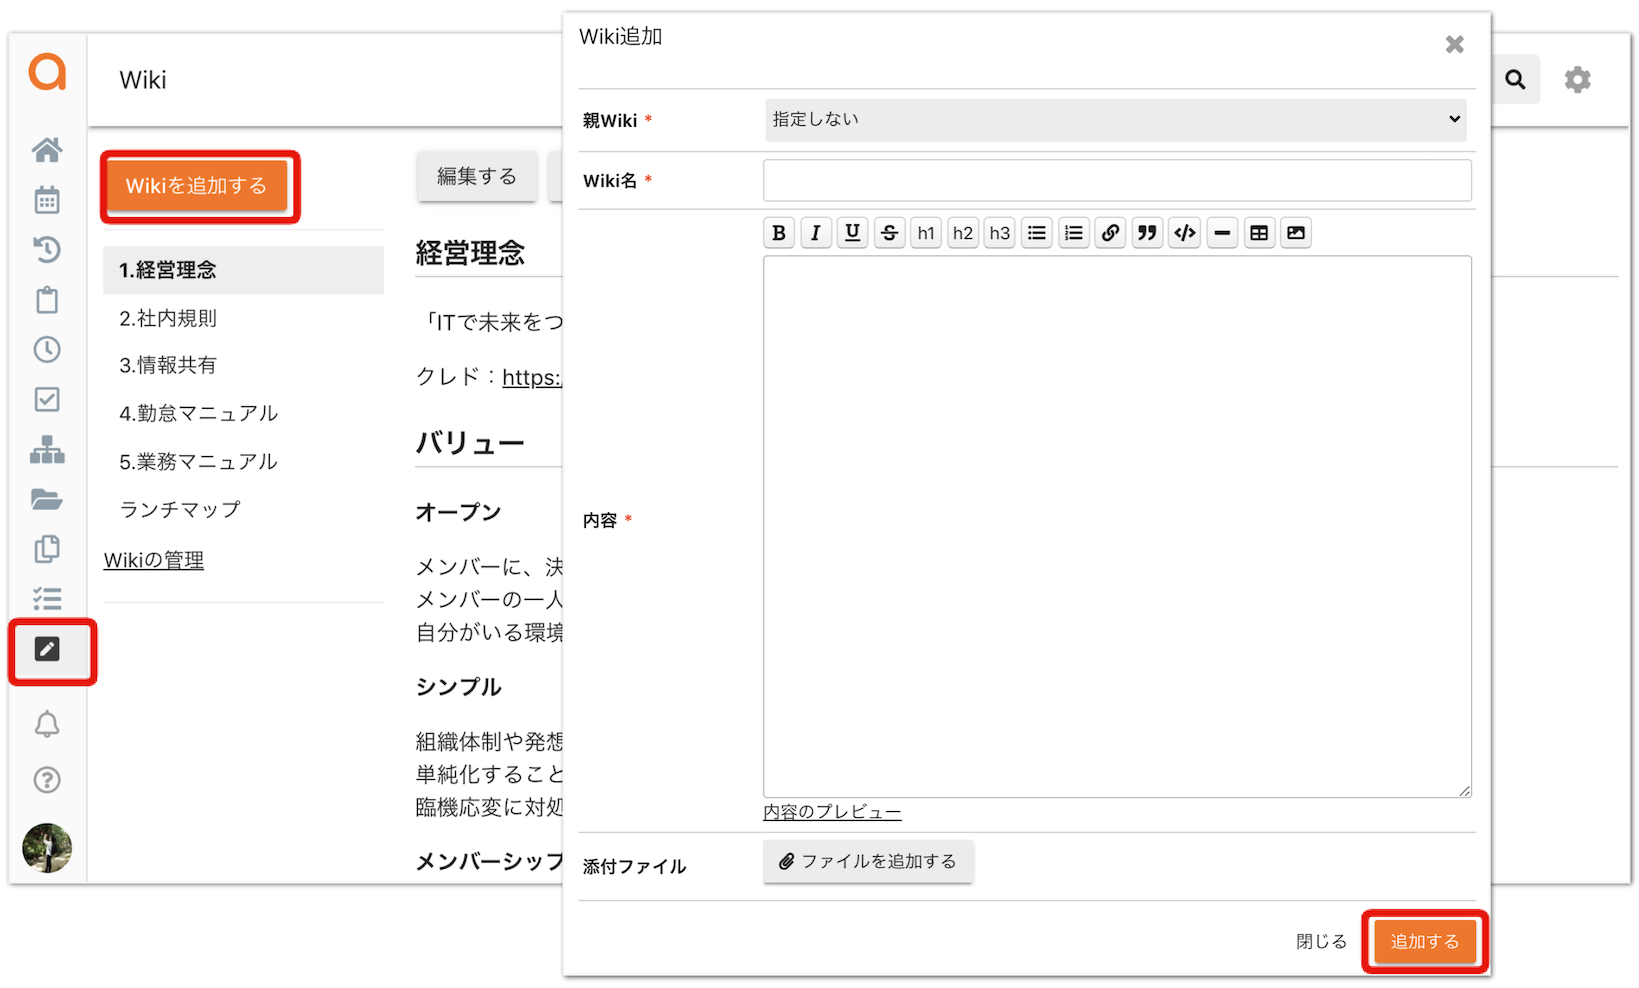Open the calendar icon in sidebar
Viewport: 1639px width, 988px height.
pyautogui.click(x=47, y=200)
